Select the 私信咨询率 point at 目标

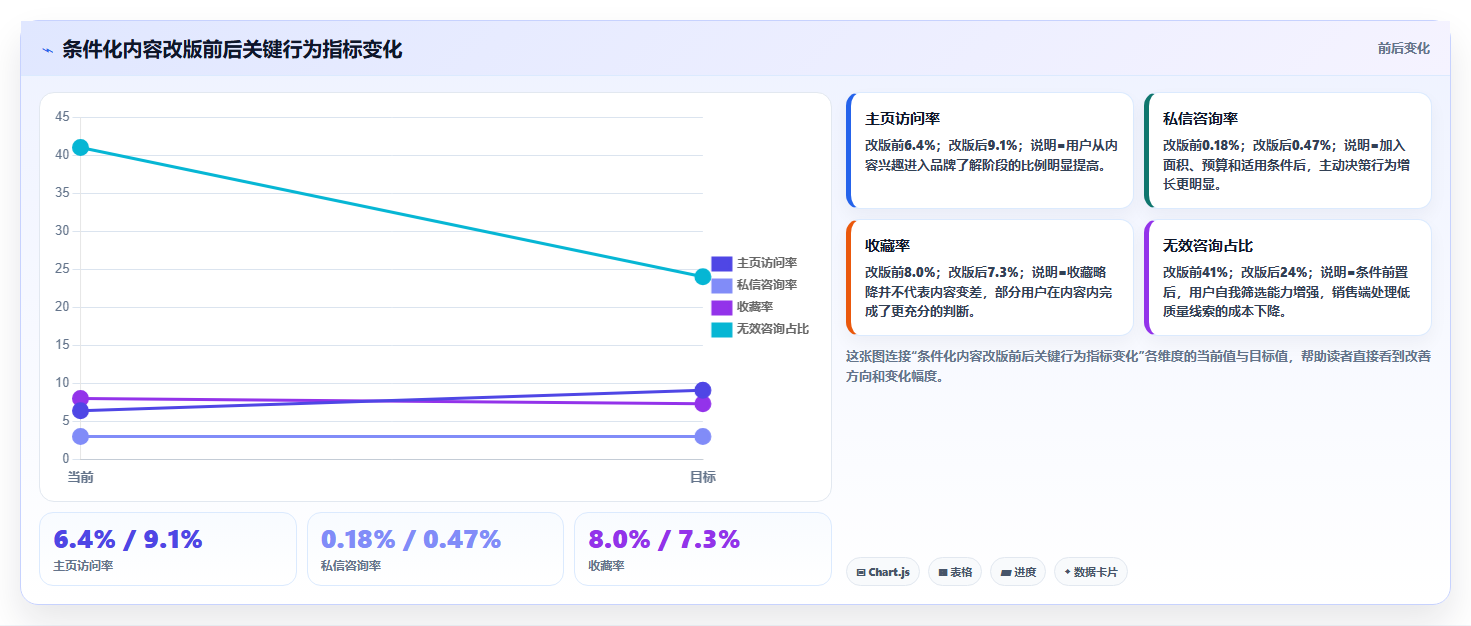pos(703,436)
